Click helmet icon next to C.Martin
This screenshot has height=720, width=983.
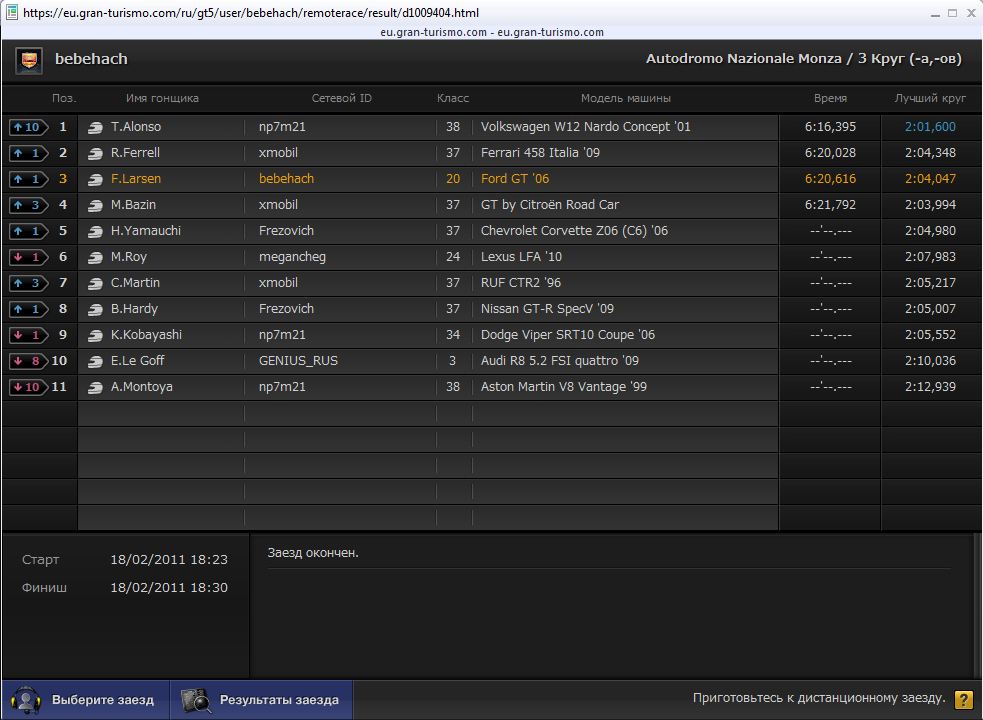[x=95, y=283]
